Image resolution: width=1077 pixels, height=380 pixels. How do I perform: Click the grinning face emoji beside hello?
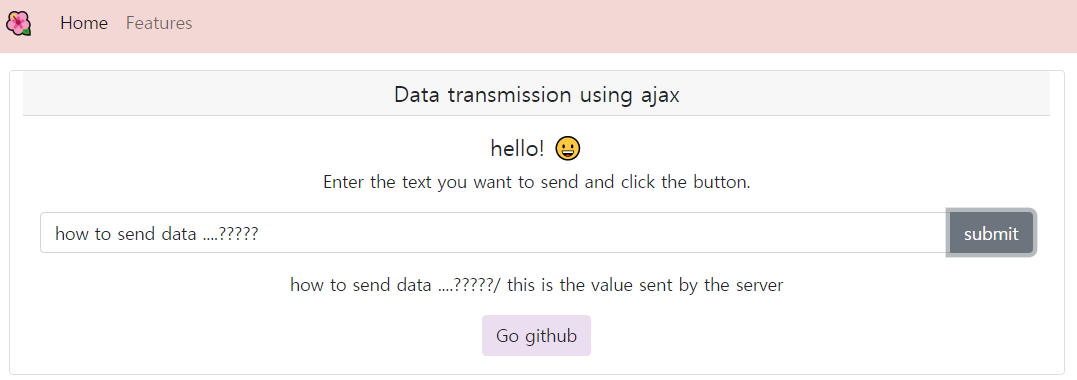(x=568, y=148)
